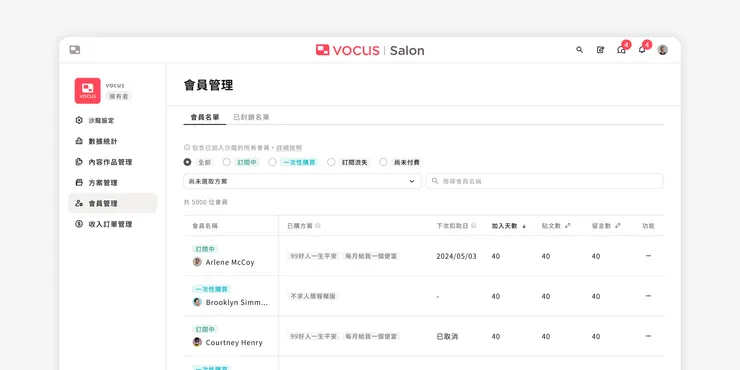Select the 訂閱中 radio filter
Screen dimensions: 740x370
[x=227, y=162]
